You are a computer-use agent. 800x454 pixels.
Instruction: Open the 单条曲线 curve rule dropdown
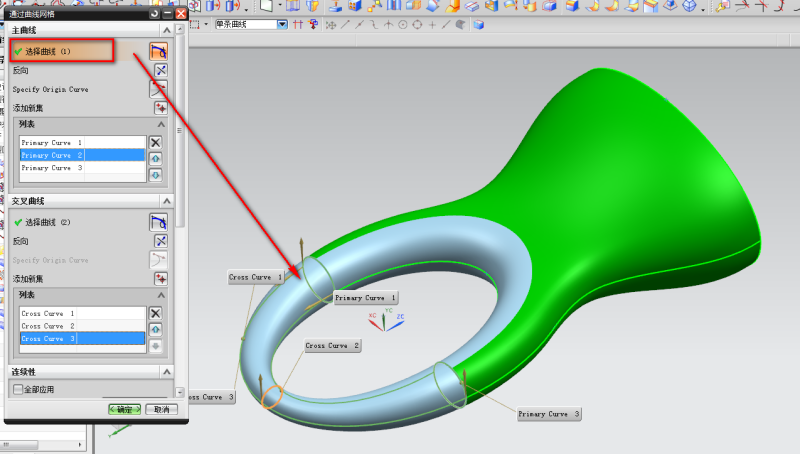point(282,24)
